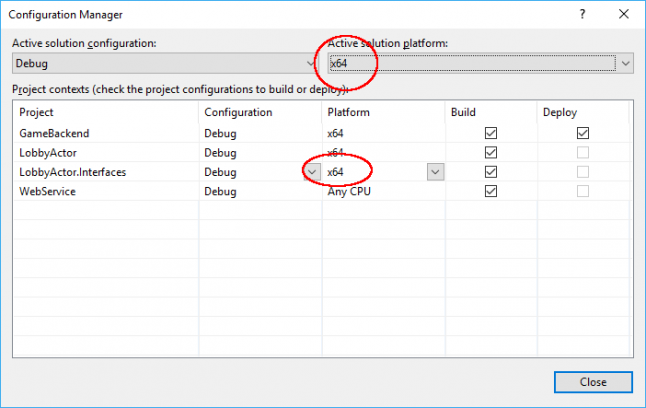Toggle Build checkbox for LobbyActor
Image resolution: width=646 pixels, height=408 pixels.
pyautogui.click(x=490, y=152)
